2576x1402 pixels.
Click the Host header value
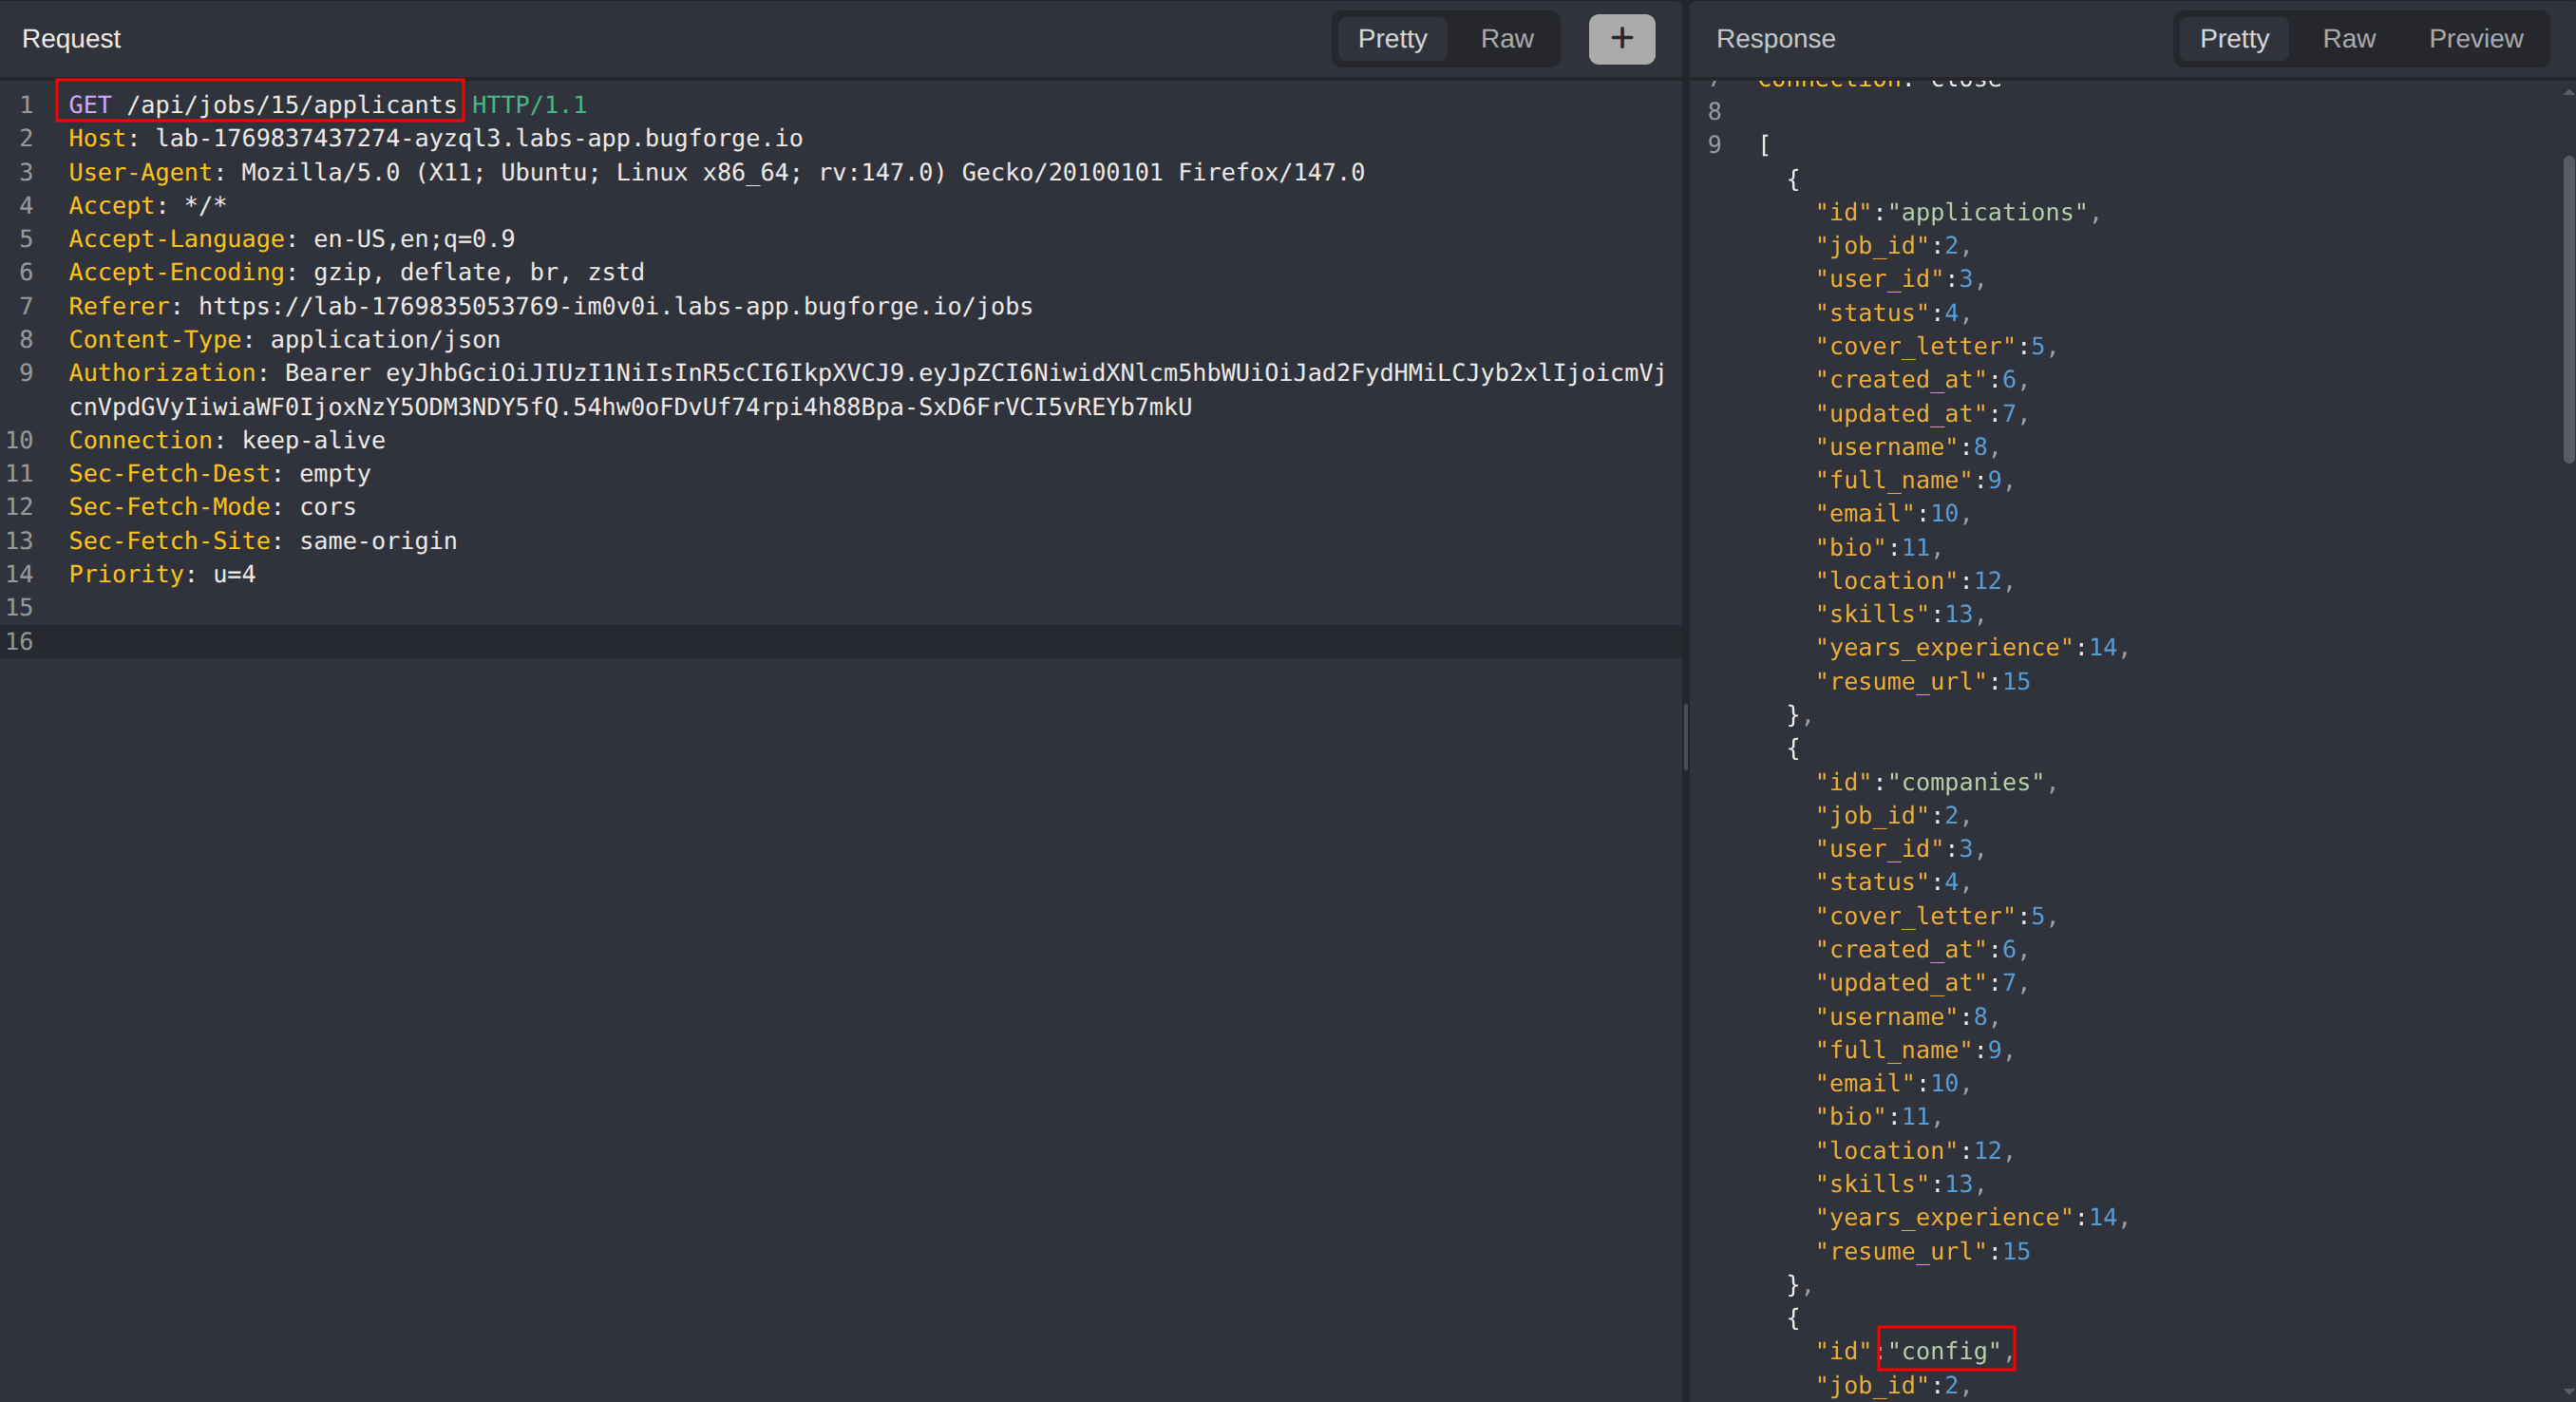coord(478,139)
